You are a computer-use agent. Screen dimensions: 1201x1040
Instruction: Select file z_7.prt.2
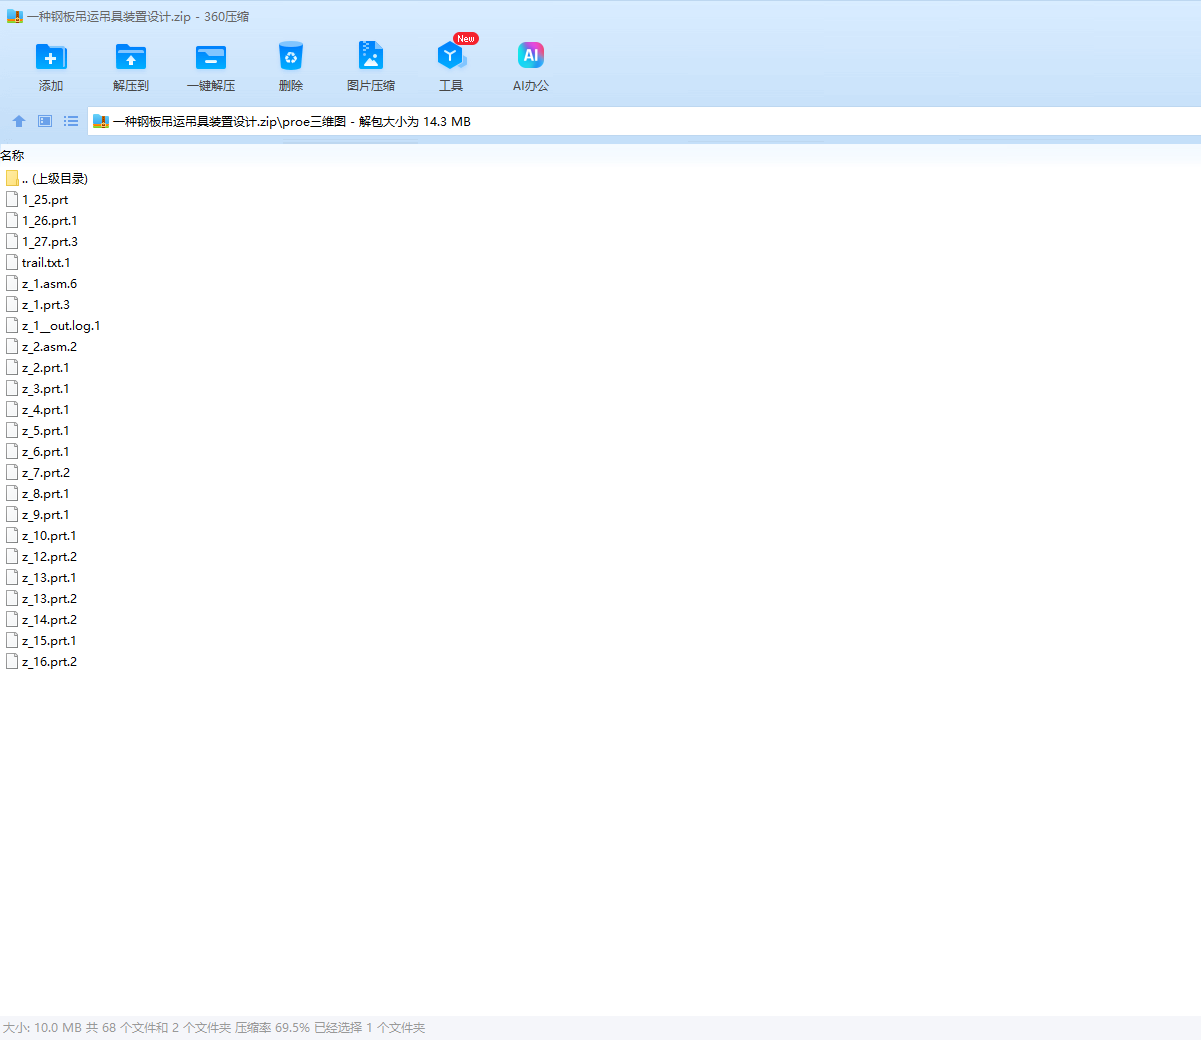pos(38,472)
